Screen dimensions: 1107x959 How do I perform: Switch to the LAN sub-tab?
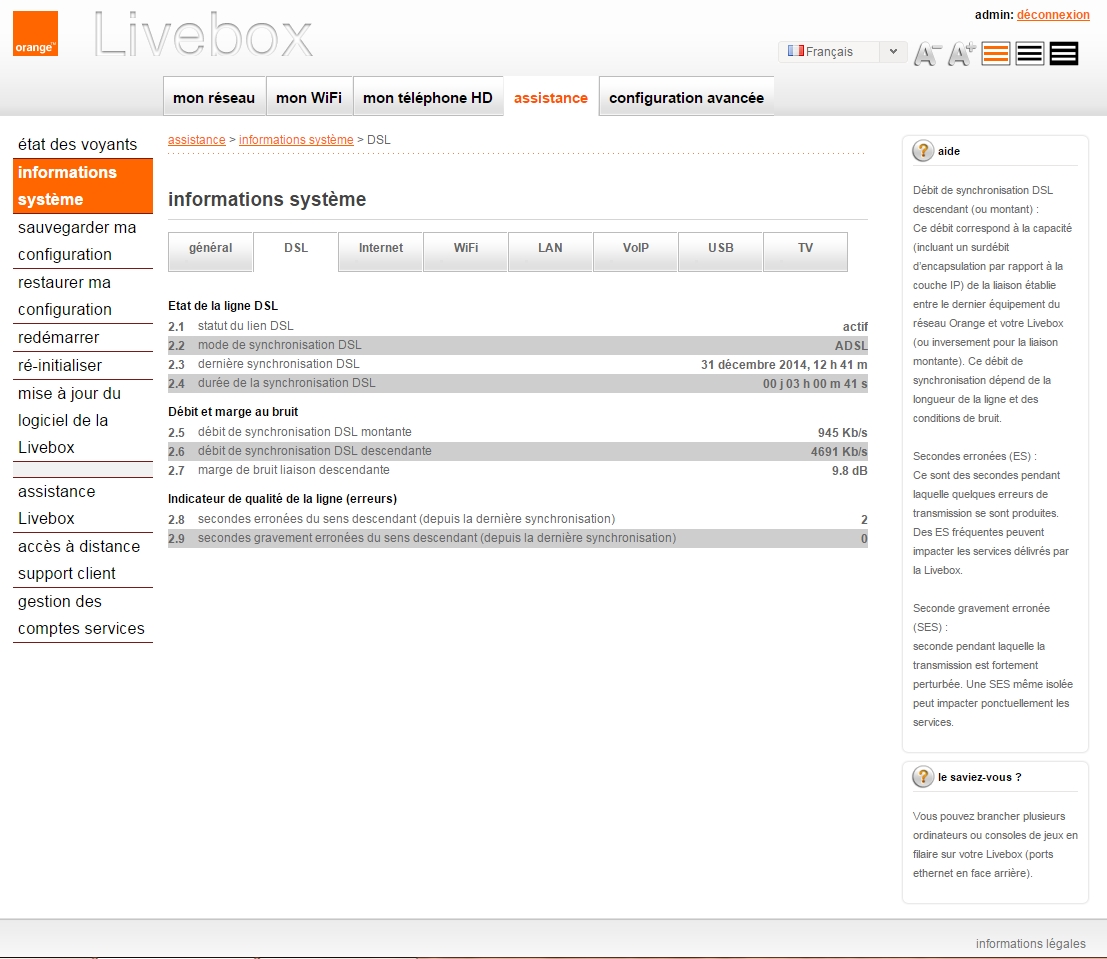click(550, 251)
